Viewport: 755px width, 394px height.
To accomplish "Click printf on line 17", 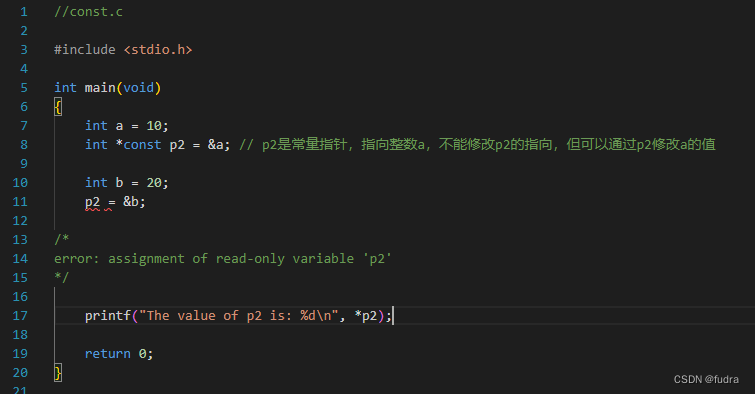I will [x=108, y=315].
